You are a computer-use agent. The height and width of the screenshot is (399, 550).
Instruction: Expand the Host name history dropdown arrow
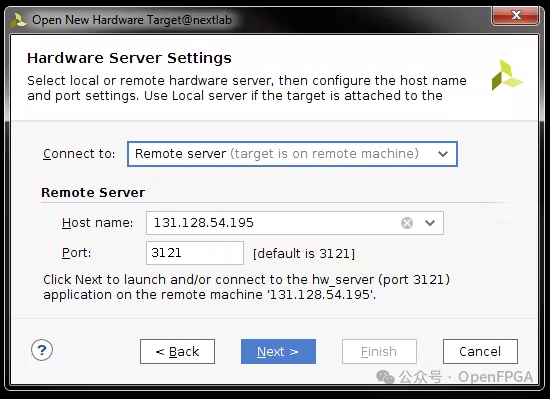430,223
